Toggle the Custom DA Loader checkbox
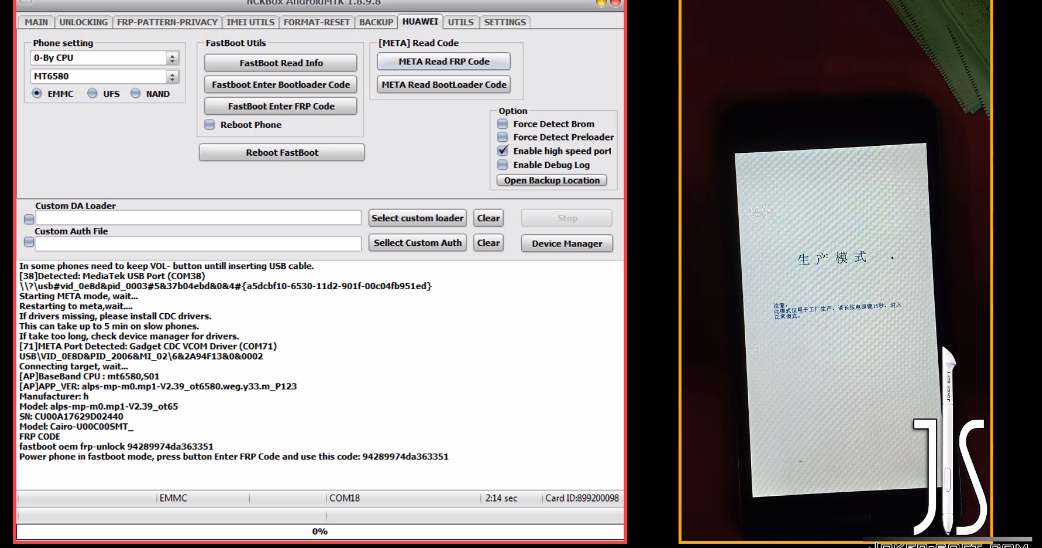Viewport: 1042px width, 548px height. coord(29,219)
